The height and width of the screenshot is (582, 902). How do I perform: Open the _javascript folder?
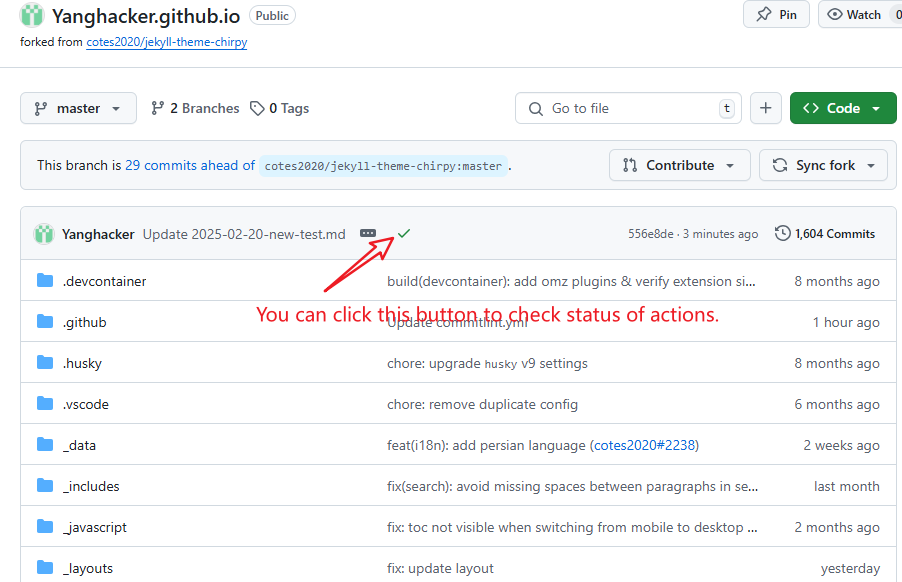pos(94,527)
